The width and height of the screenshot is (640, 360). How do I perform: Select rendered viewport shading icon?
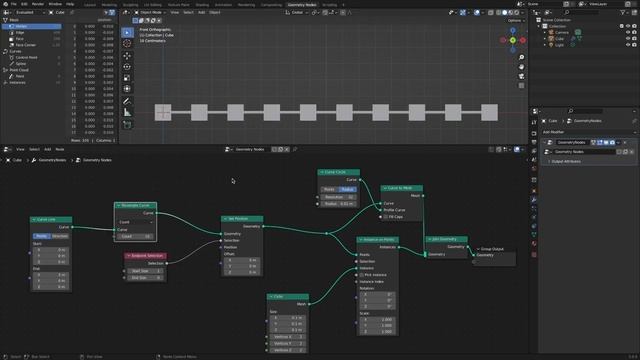(x=517, y=13)
